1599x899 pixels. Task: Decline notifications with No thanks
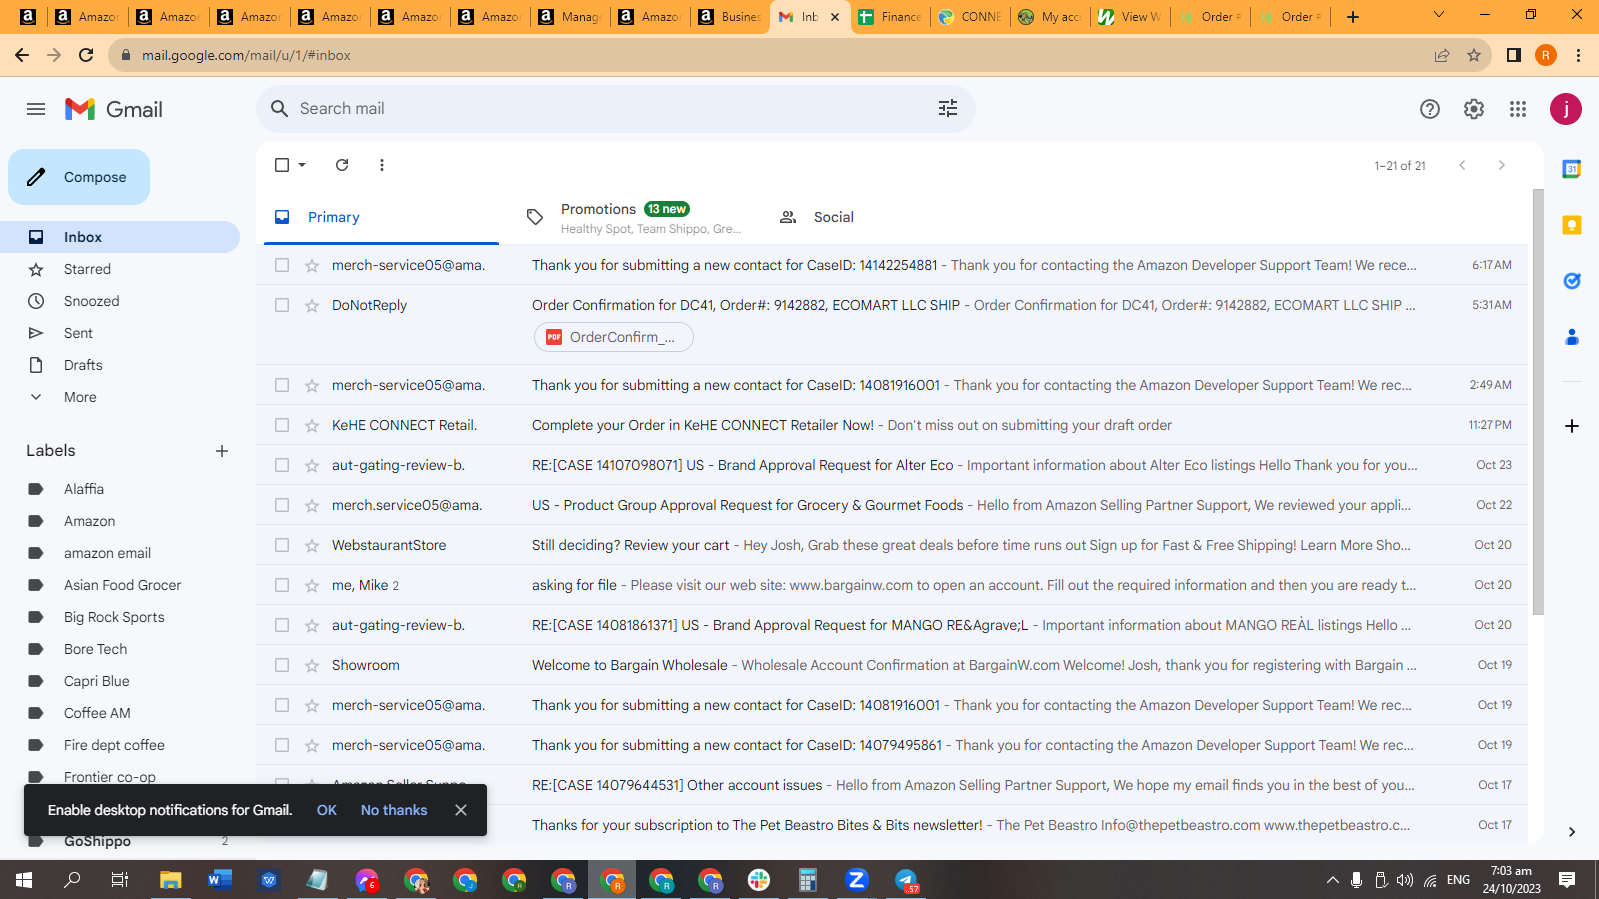[394, 810]
